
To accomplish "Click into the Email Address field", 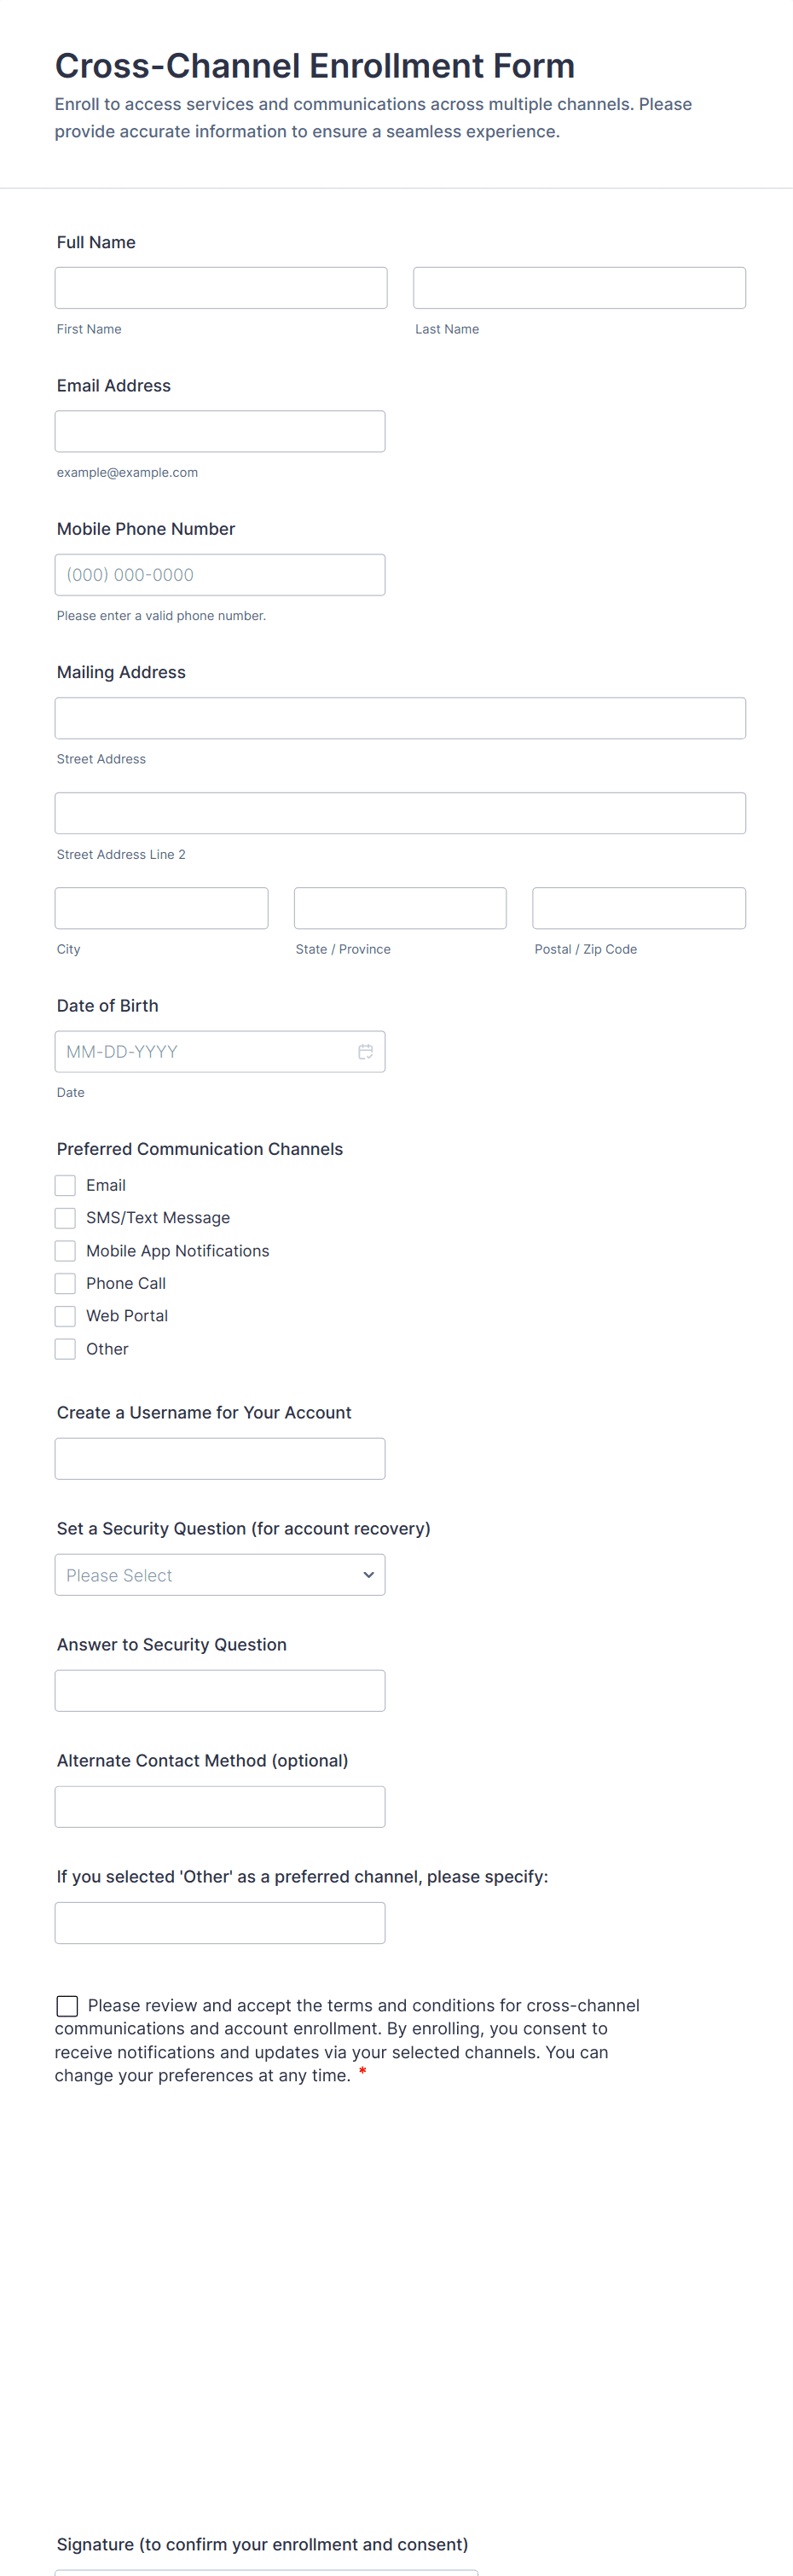I will tap(220, 431).
